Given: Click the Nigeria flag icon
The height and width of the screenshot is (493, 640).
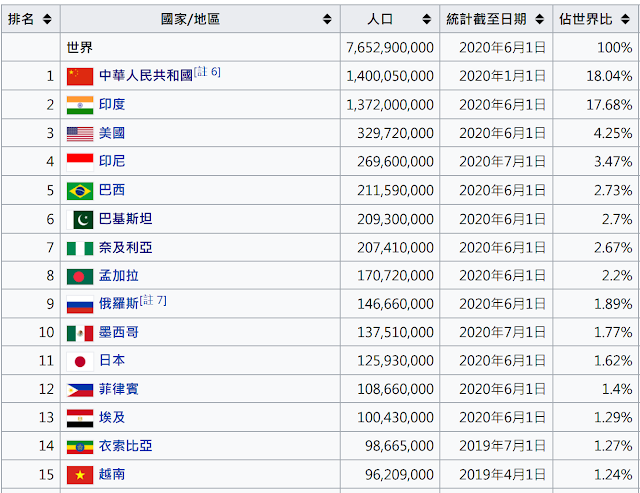Looking at the screenshot, I should (x=80, y=248).
